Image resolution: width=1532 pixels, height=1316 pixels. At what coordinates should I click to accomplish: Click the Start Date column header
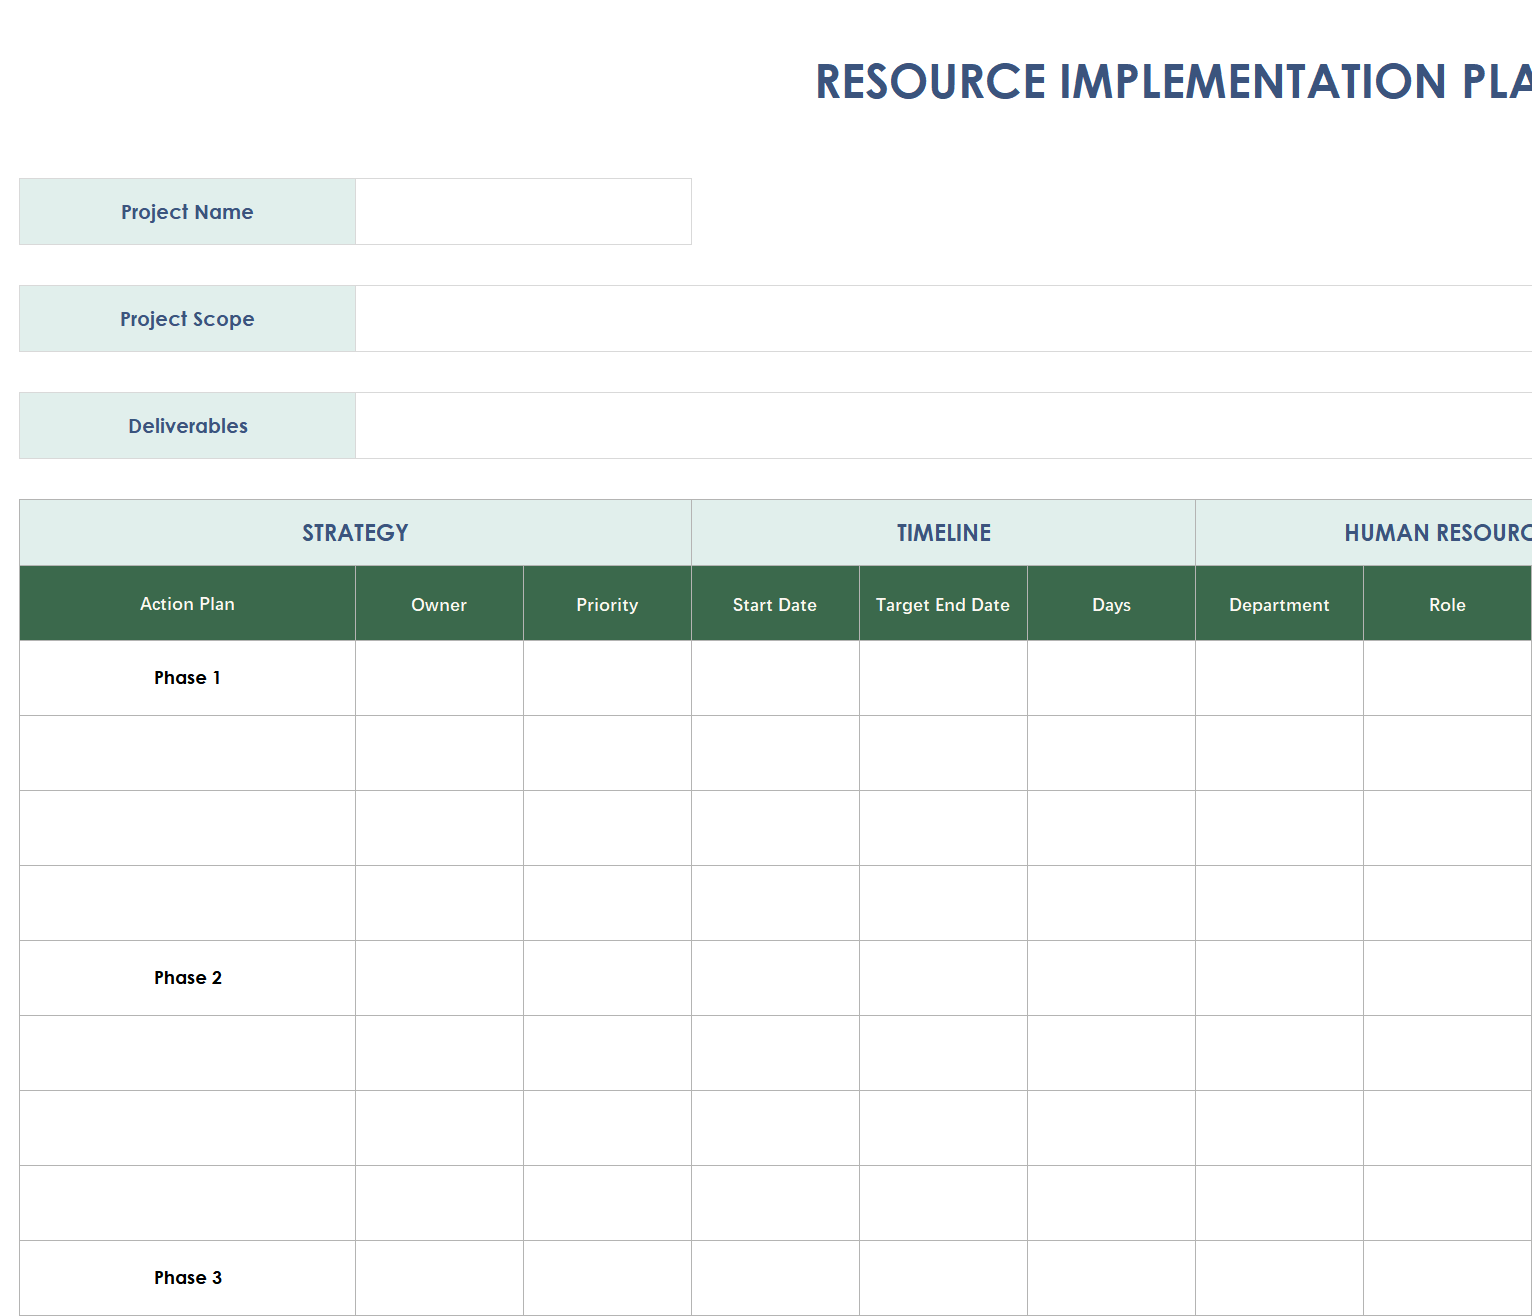tap(775, 603)
